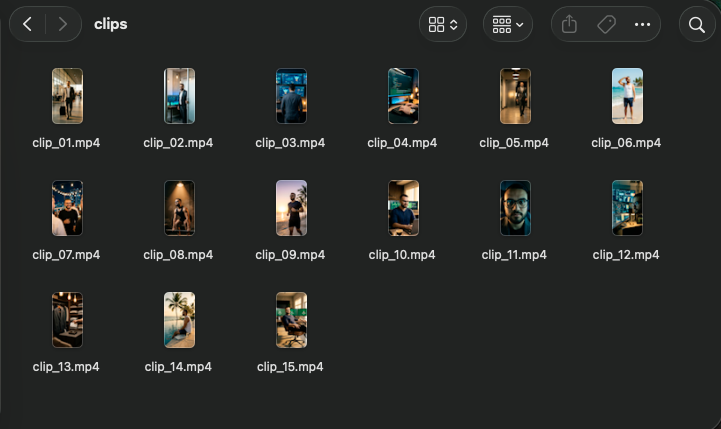Viewport: 721px width, 429px height.
Task: Click the clips folder title
Action: pyautogui.click(x=110, y=24)
